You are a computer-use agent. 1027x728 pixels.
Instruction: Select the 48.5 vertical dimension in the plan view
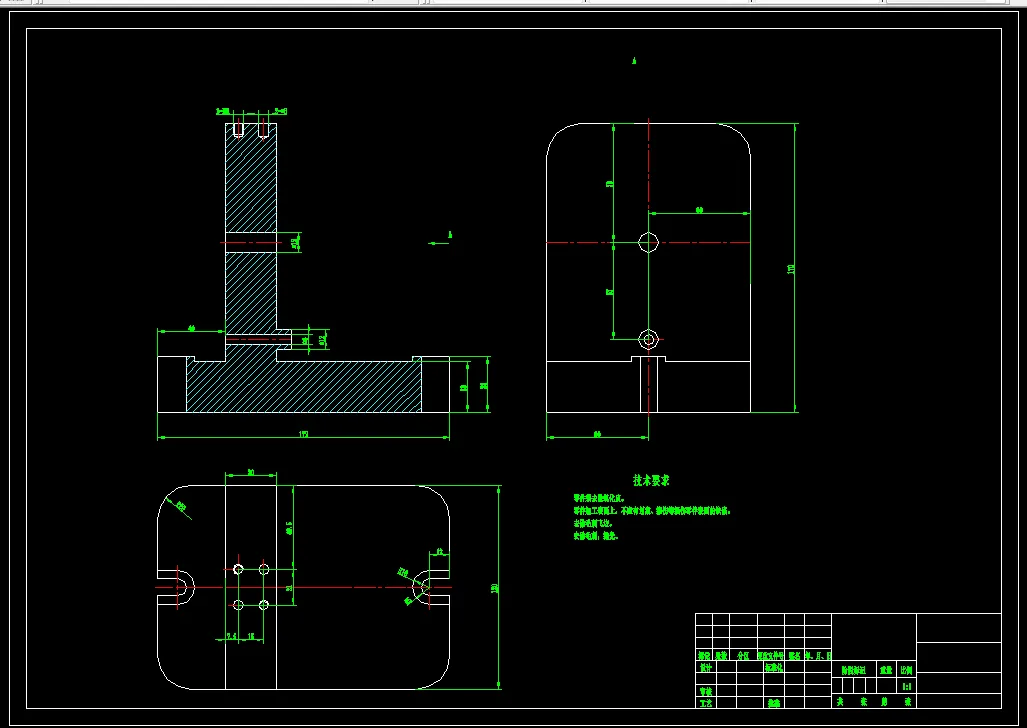[x=289, y=527]
